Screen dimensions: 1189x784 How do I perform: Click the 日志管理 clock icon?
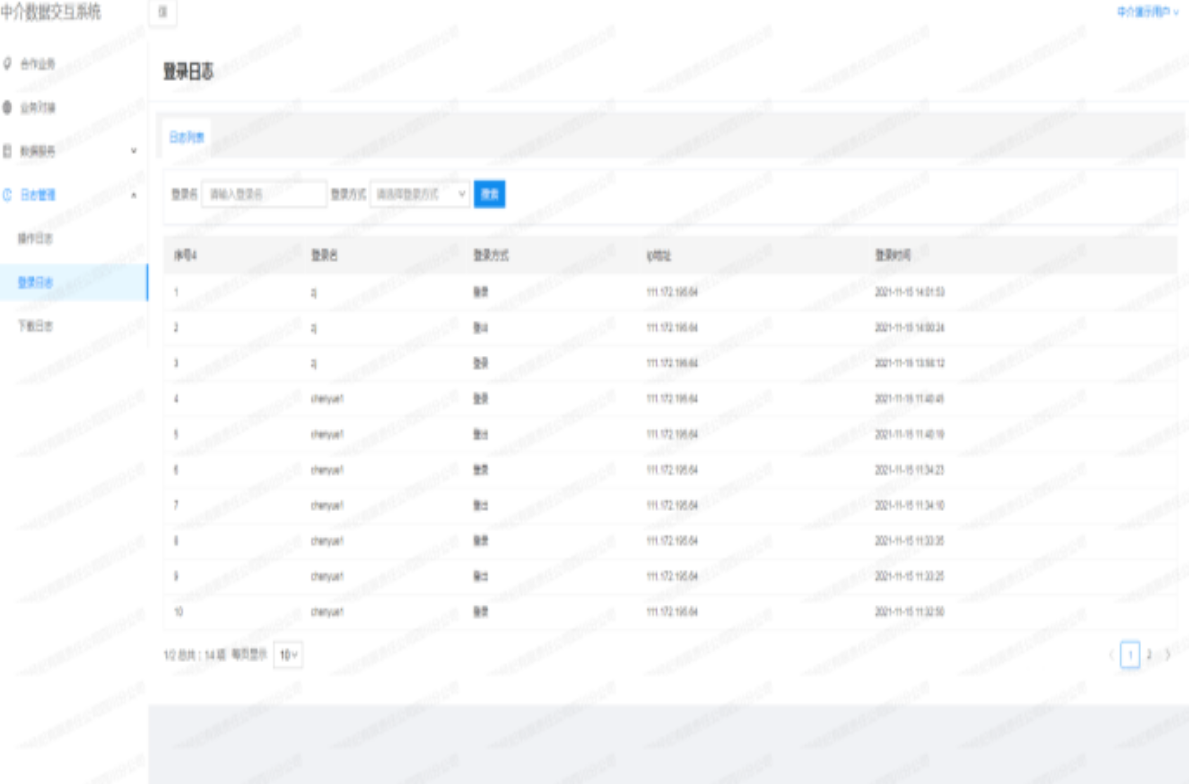8,195
